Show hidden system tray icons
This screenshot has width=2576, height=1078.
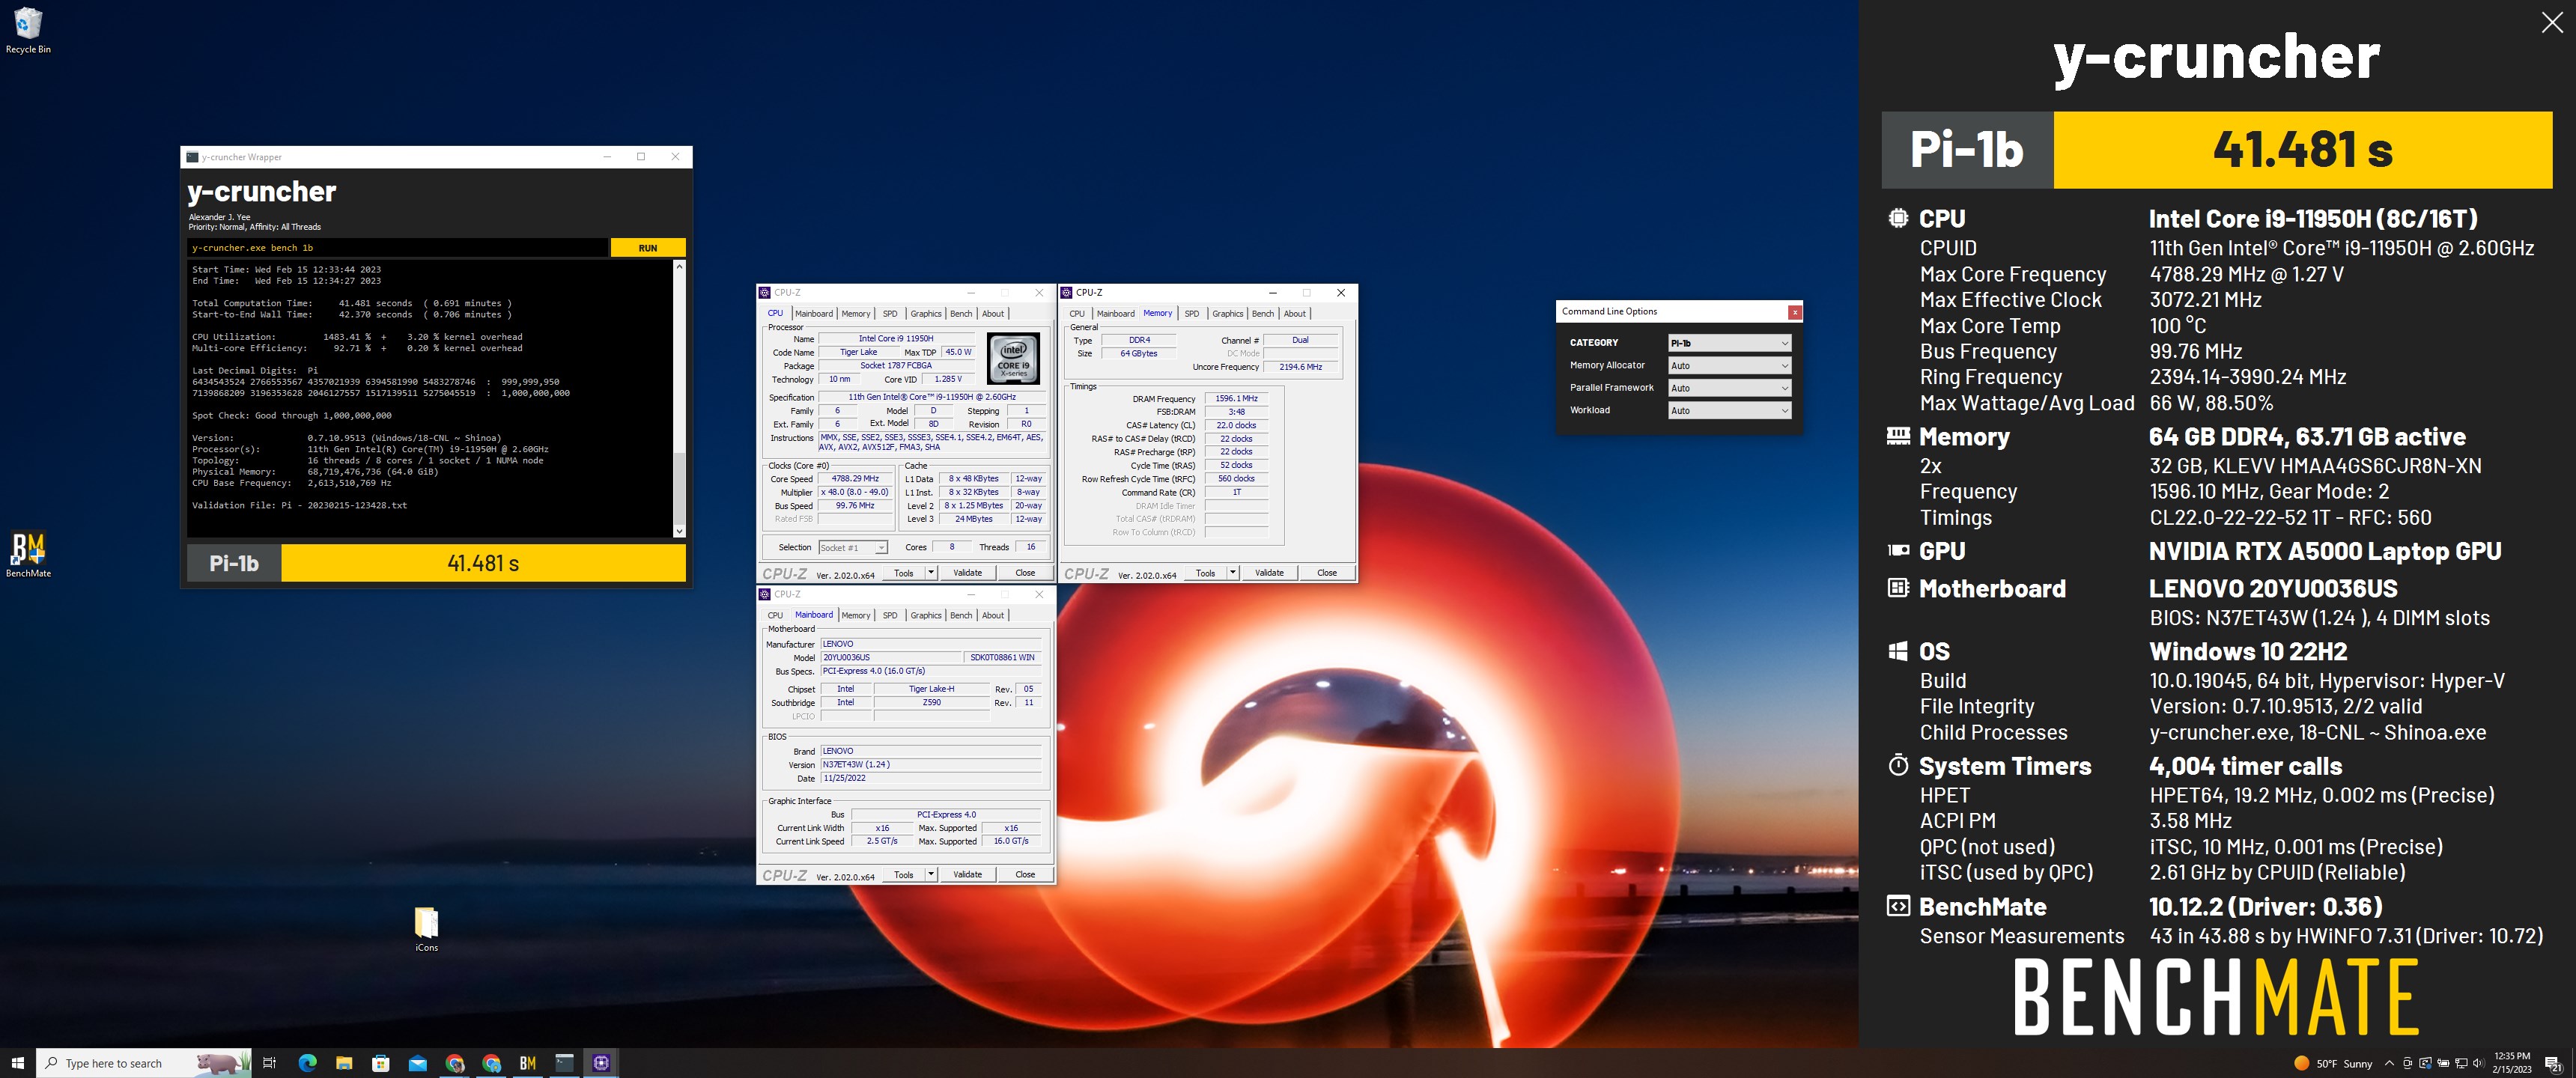tap(2389, 1063)
